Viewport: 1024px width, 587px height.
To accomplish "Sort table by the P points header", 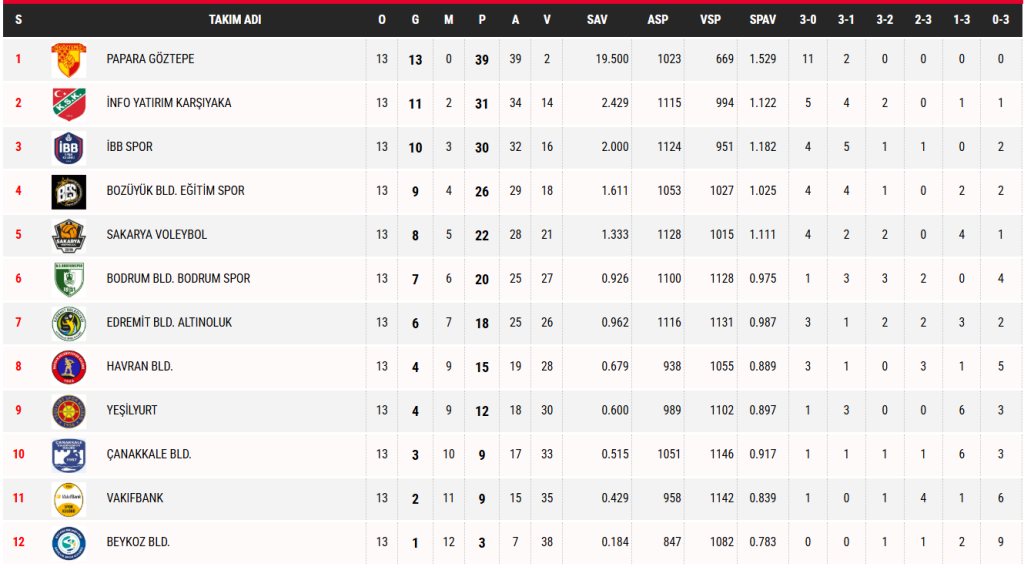I will coord(482,20).
